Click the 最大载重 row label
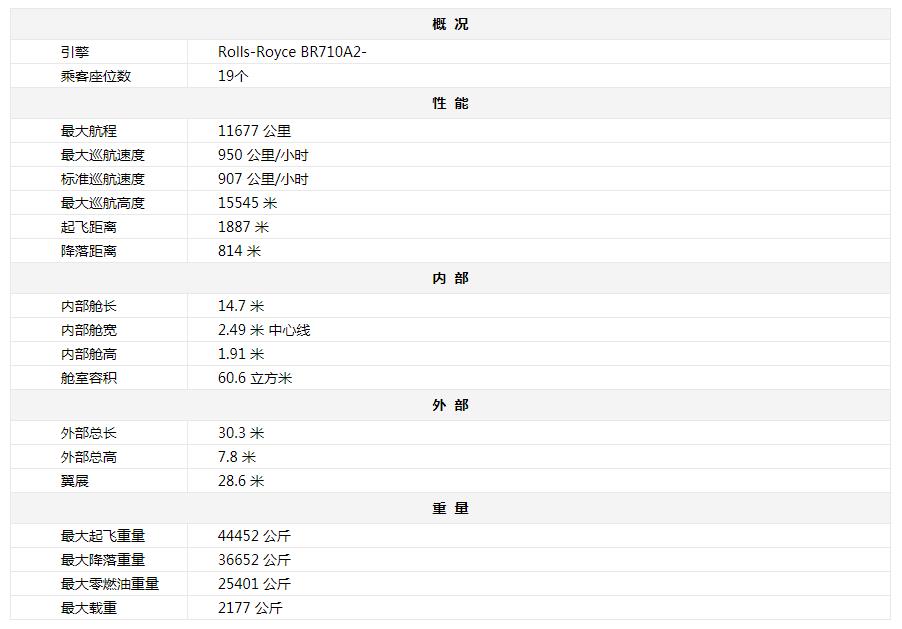 [x=89, y=608]
